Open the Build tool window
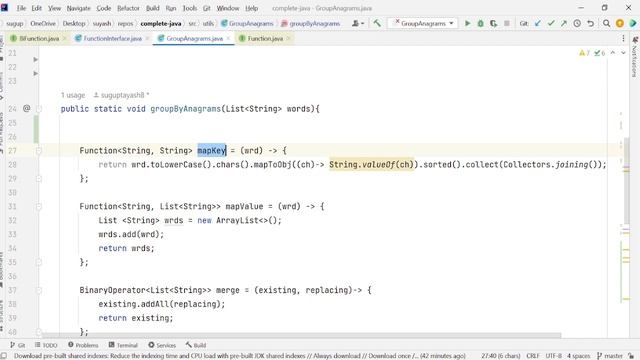Viewport: 640px width, 360px height. coord(196,345)
